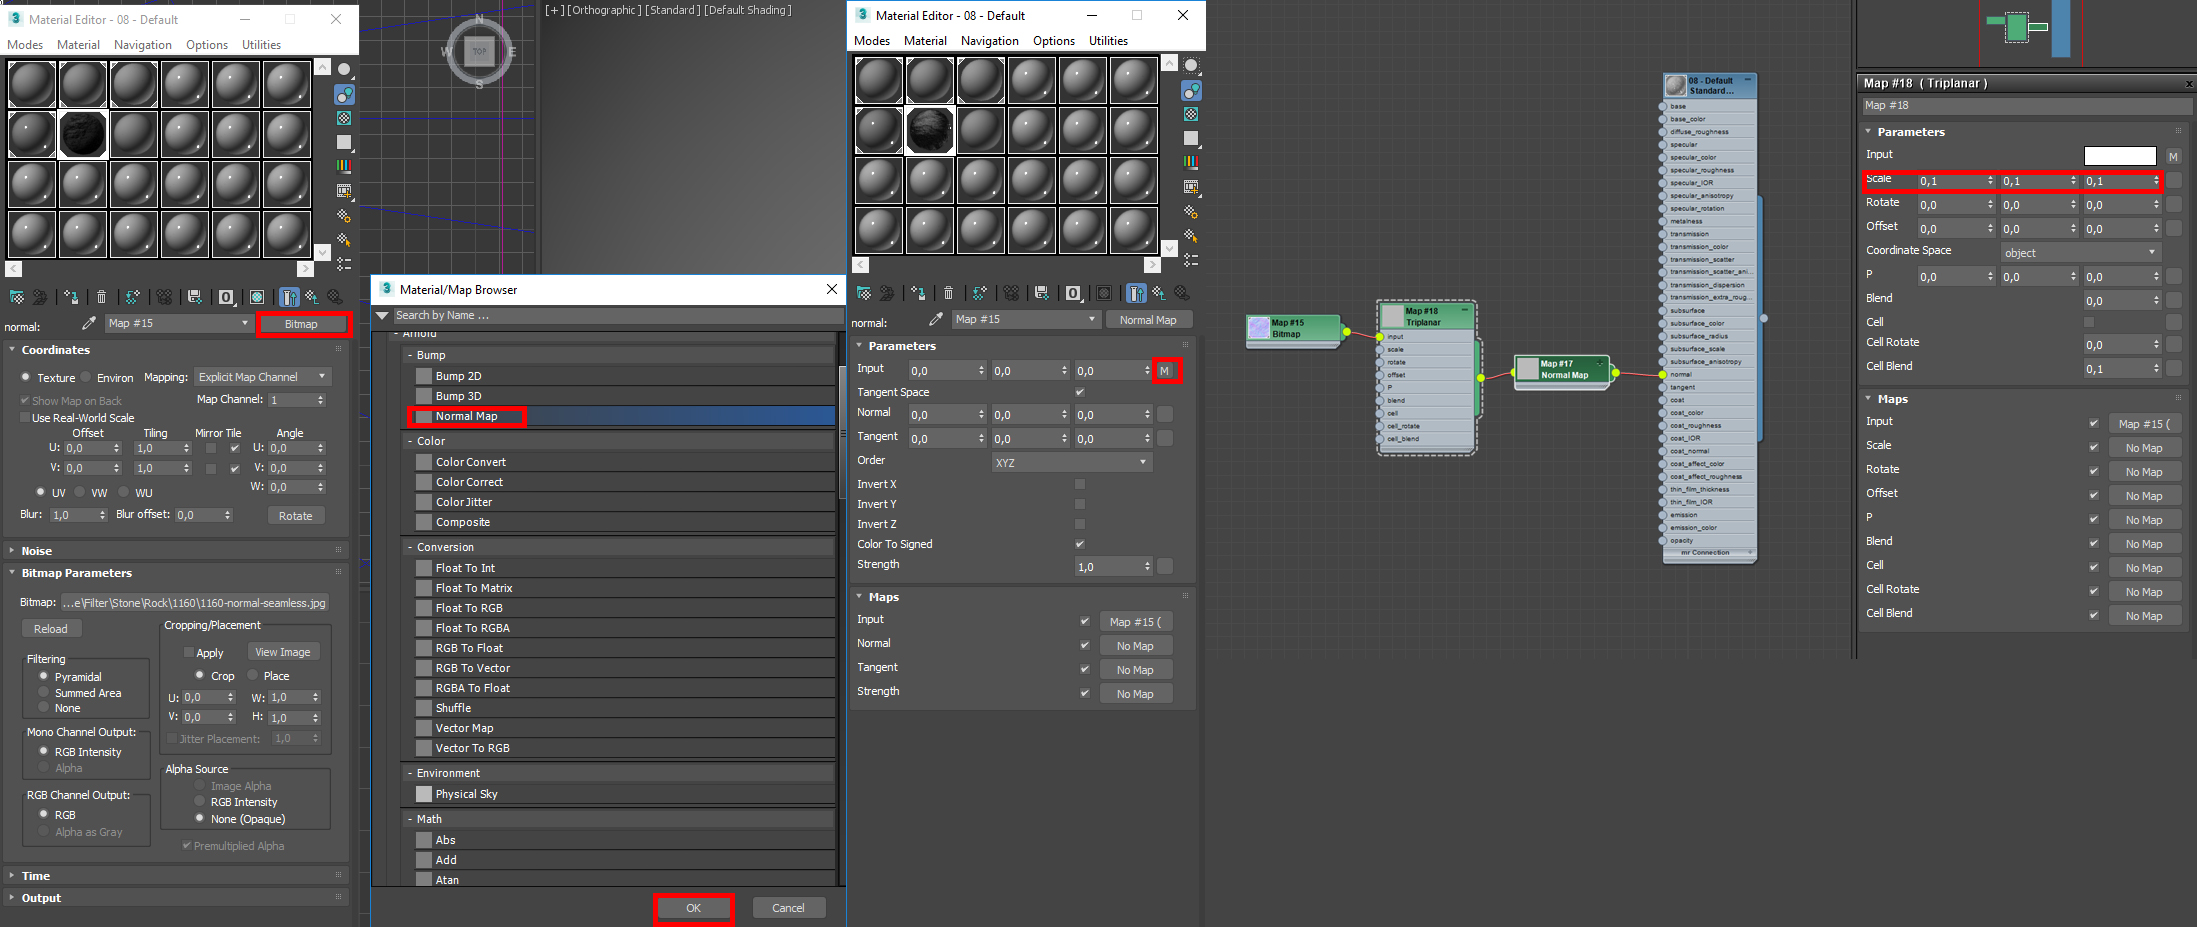The width and height of the screenshot is (2197, 927).
Task: Click the Input color swatch in Map #18
Action: tap(2121, 155)
